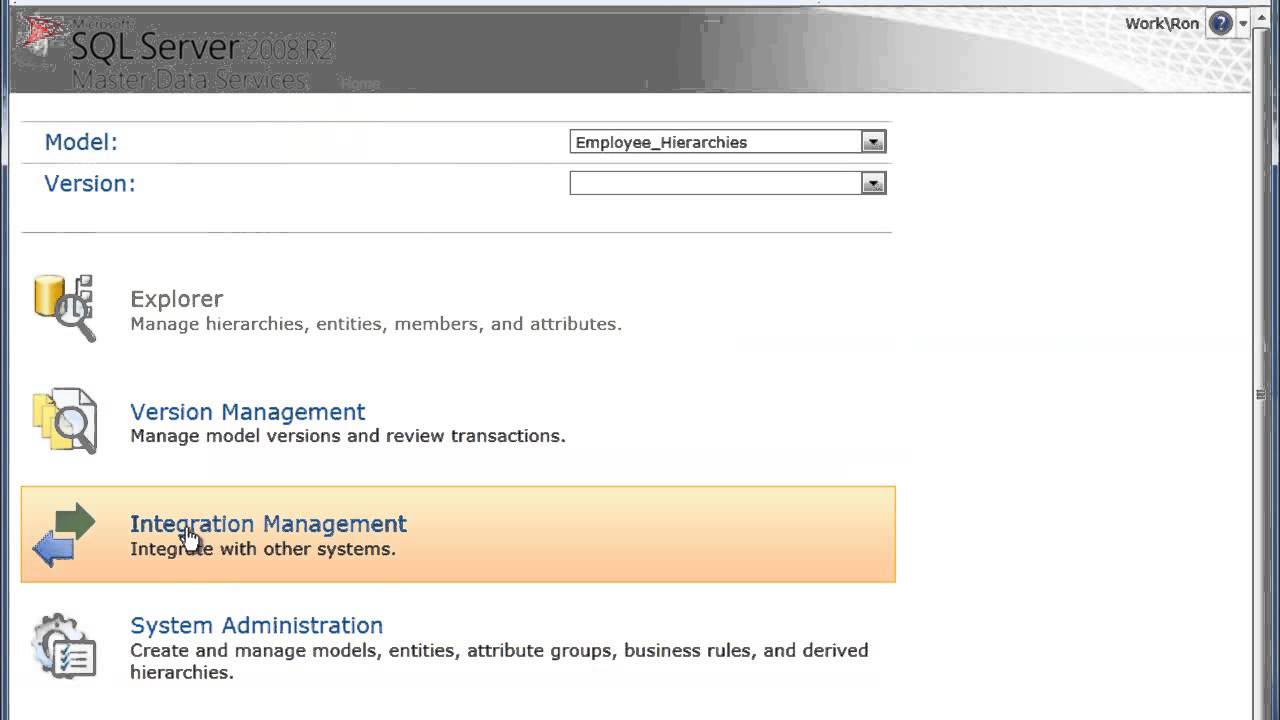Click the 'Version:' label

90,184
